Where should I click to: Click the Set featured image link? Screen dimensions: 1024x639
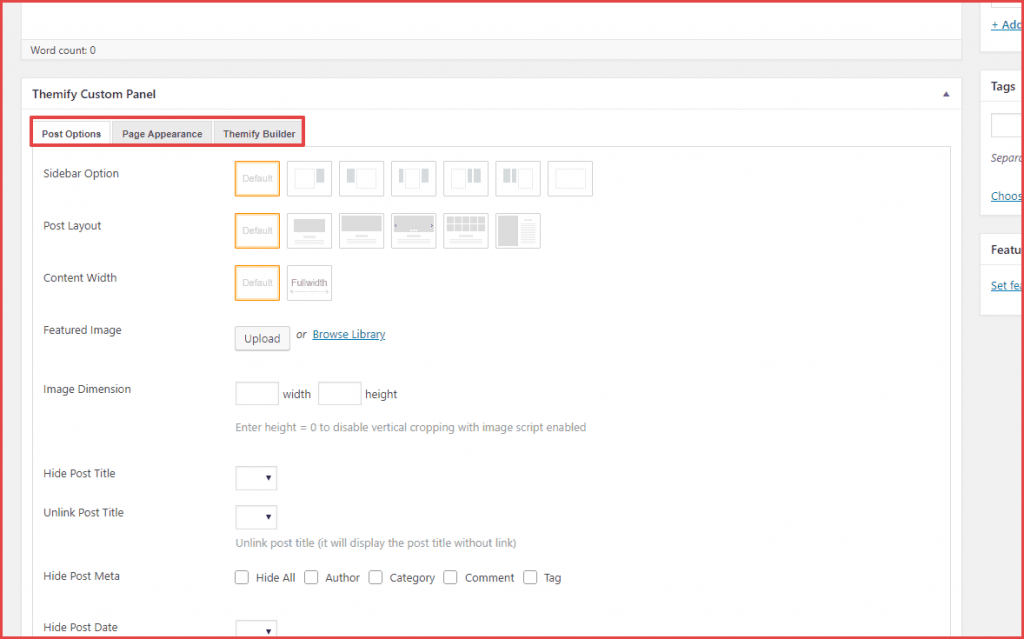(x=1006, y=286)
